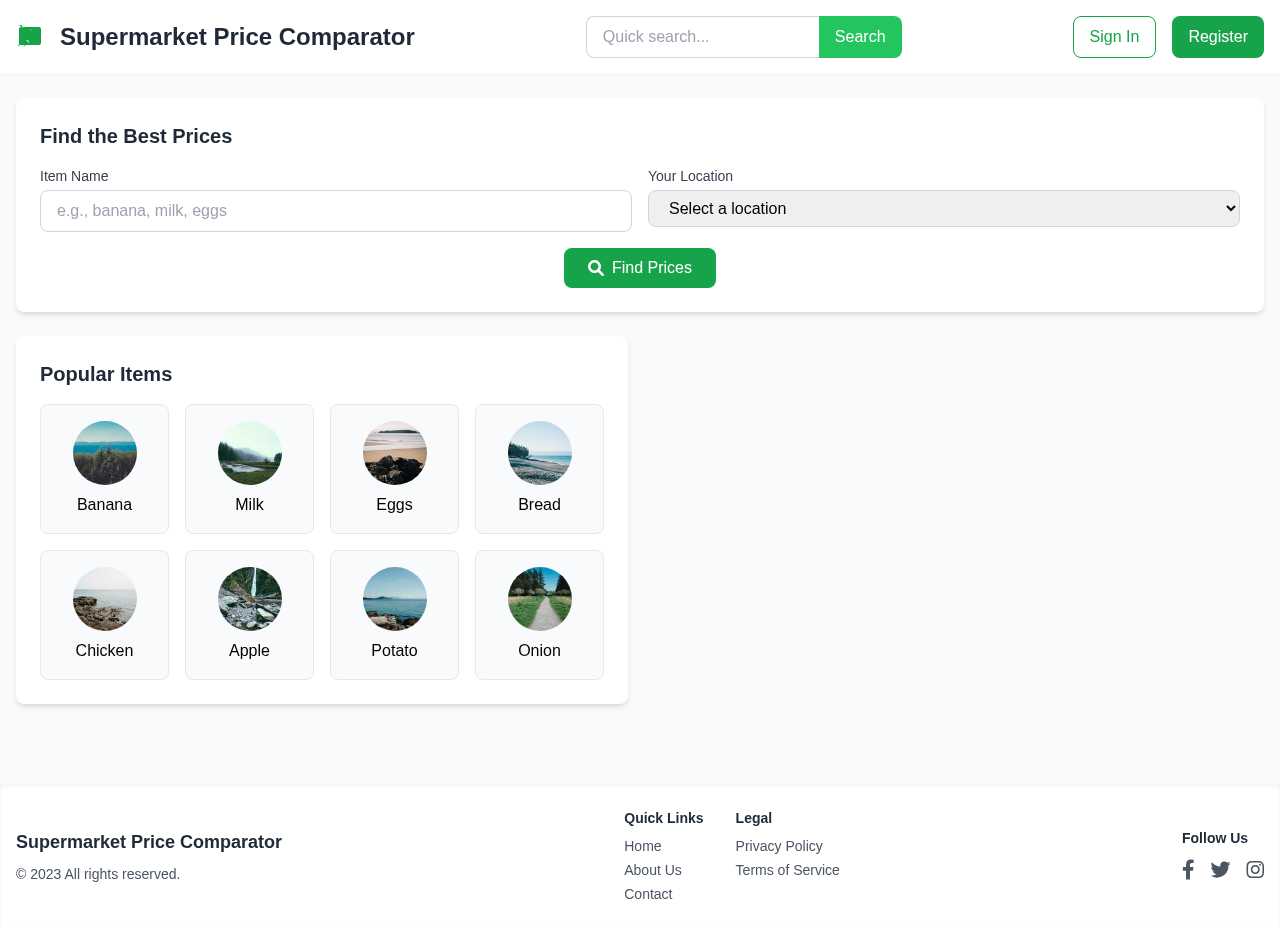Open Twitter page via footer icon

click(x=1219, y=868)
